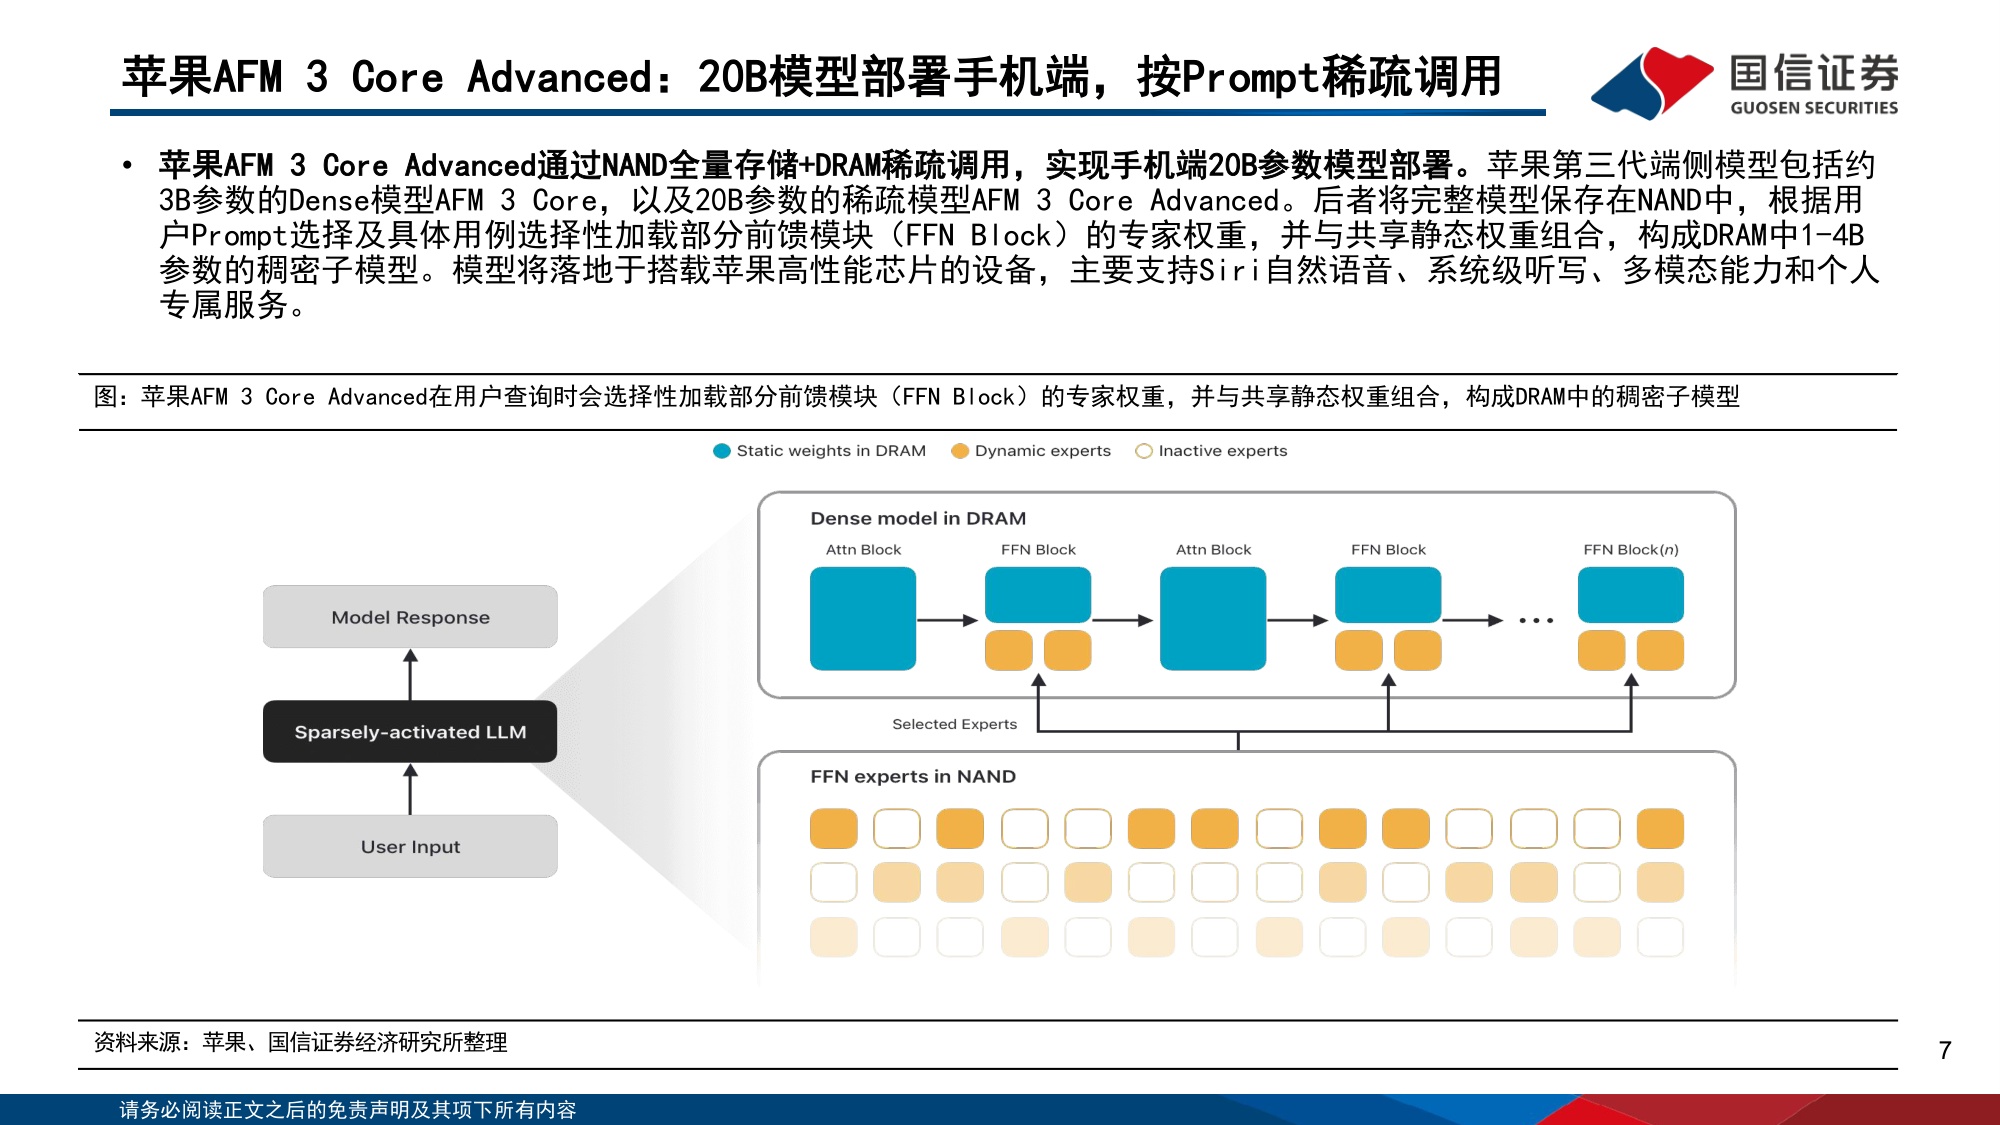Click the figure caption starting with '图：苹果AFM 3 Core Advanced'
The width and height of the screenshot is (2000, 1125).
[x=916, y=397]
